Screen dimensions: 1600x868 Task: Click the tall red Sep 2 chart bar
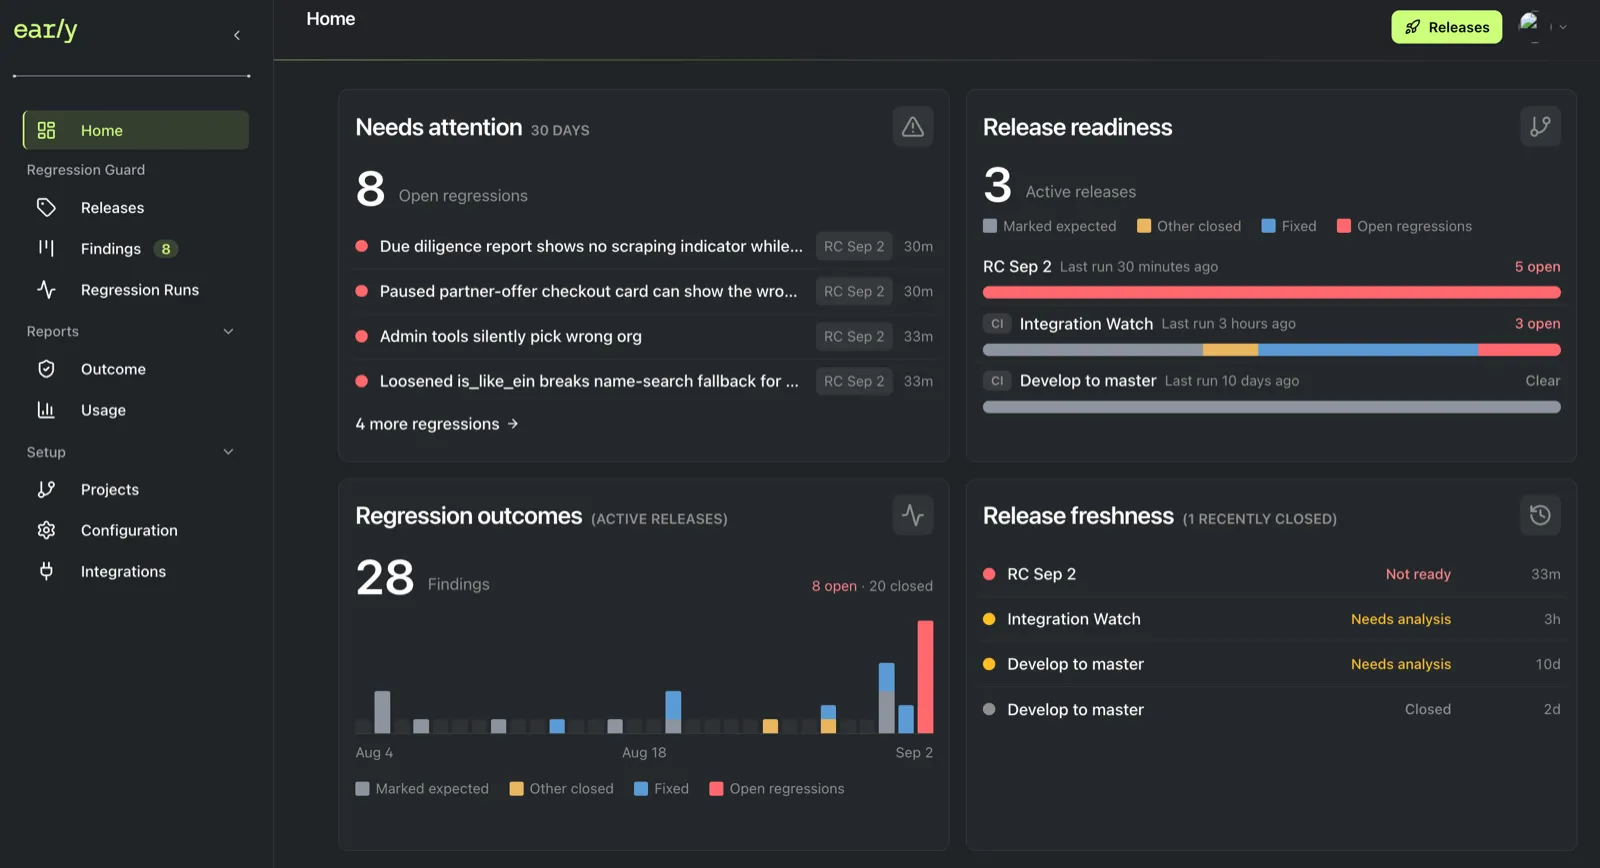pyautogui.click(x=925, y=677)
